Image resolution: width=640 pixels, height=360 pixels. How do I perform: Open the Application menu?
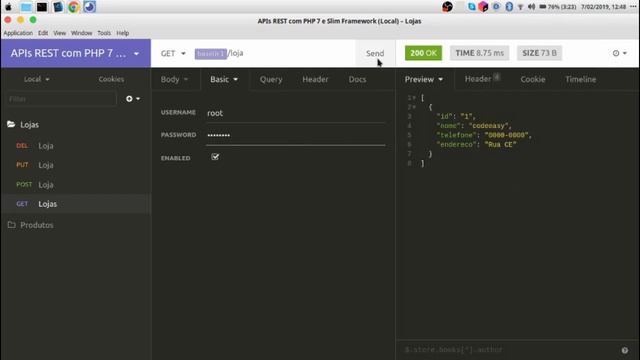pos(18,33)
